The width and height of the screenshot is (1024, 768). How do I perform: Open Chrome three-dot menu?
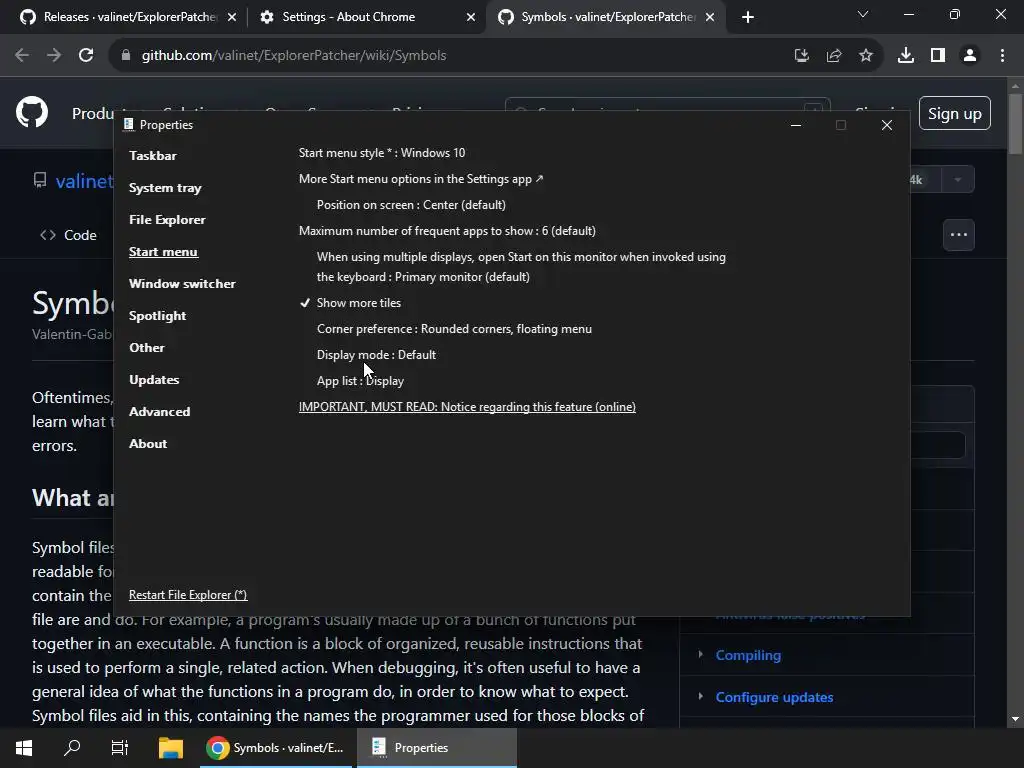pyautogui.click(x=1002, y=56)
